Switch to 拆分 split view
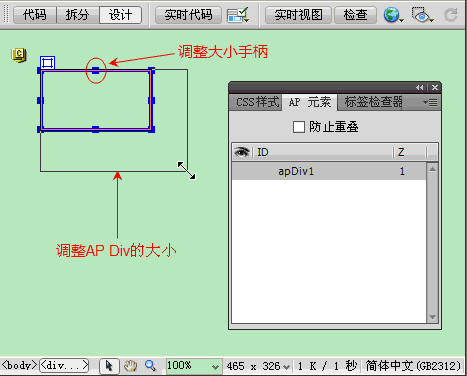This screenshot has width=467, height=376. (77, 15)
